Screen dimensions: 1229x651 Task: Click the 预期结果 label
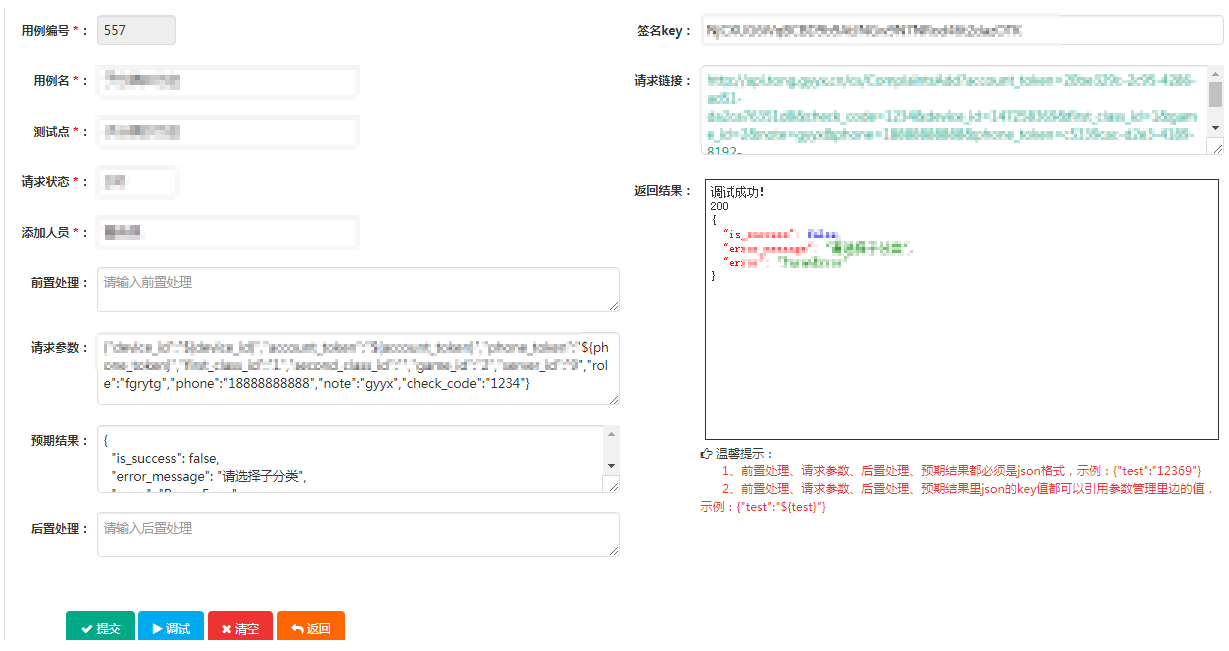[x=60, y=440]
